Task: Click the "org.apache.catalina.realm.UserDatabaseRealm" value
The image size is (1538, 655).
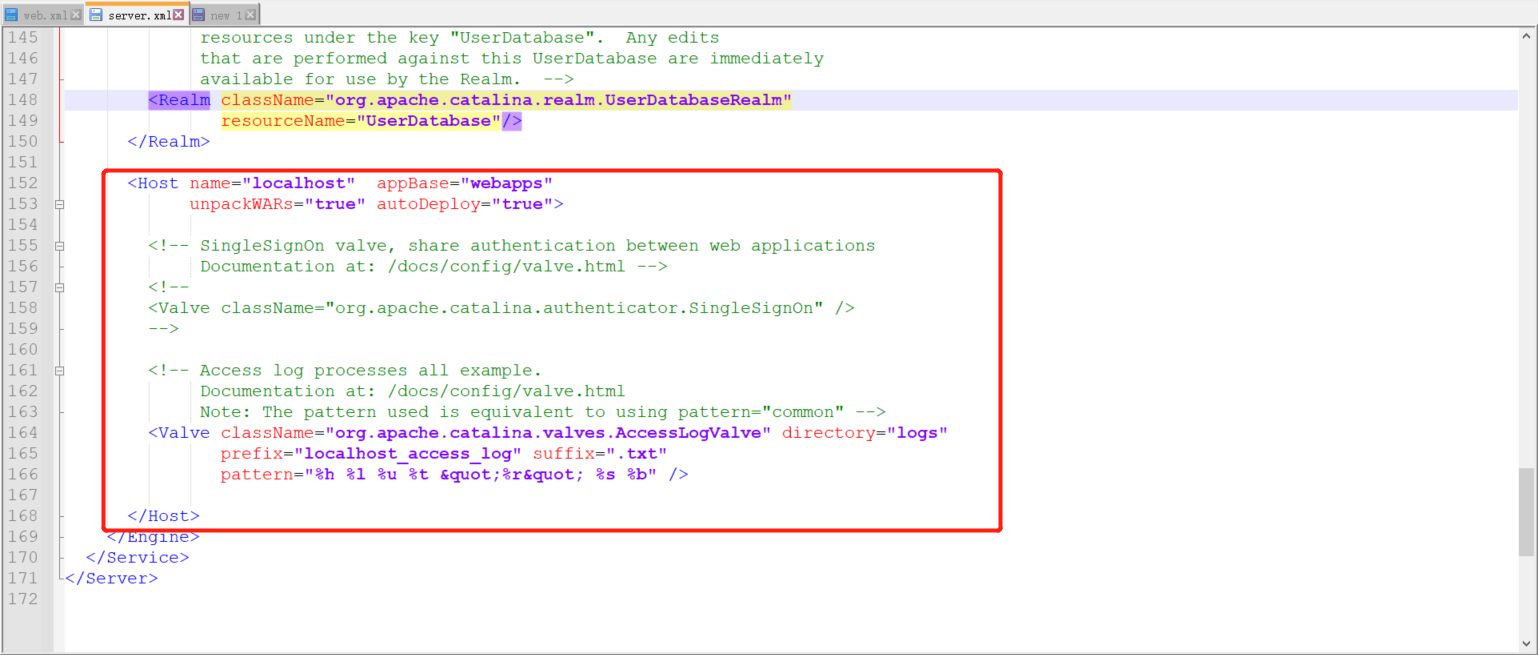Action: click(558, 100)
